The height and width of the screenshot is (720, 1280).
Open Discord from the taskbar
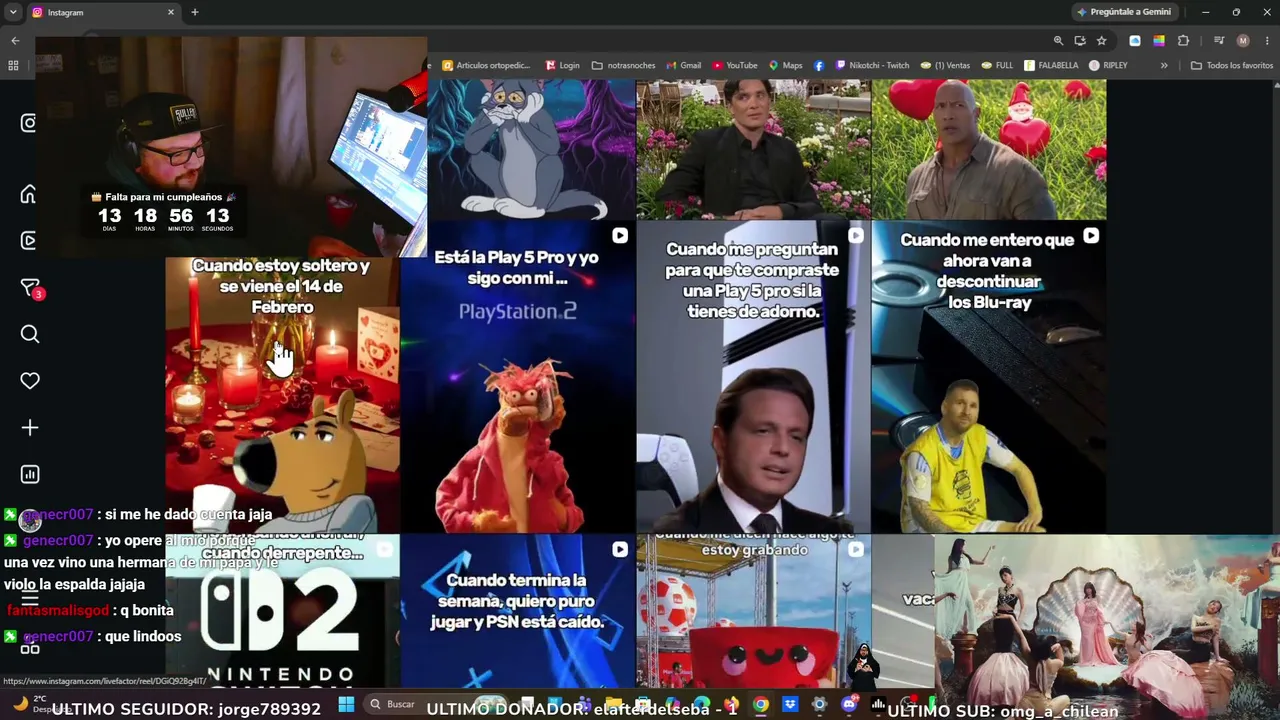(x=849, y=705)
